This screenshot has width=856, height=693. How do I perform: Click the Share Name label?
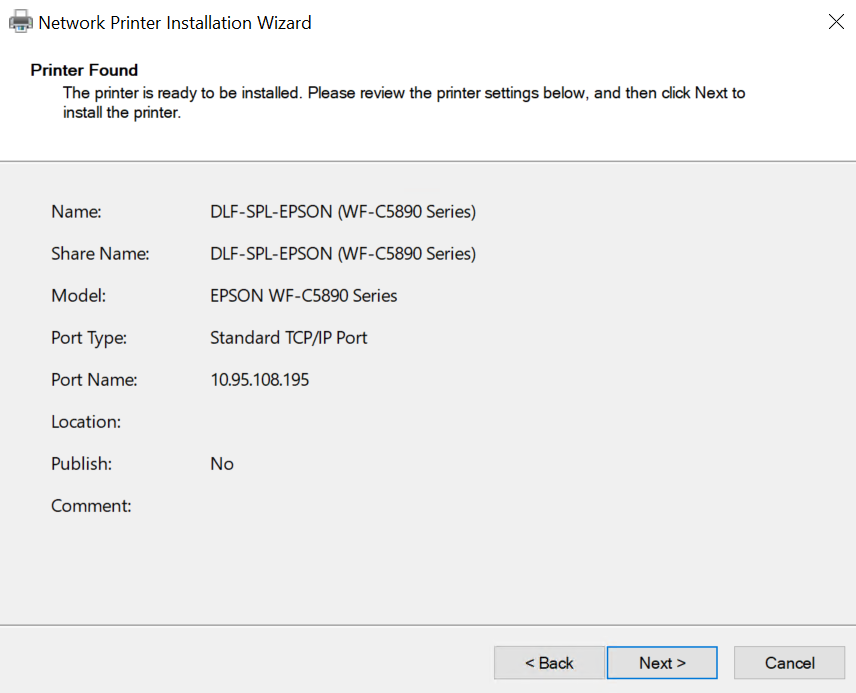(100, 254)
